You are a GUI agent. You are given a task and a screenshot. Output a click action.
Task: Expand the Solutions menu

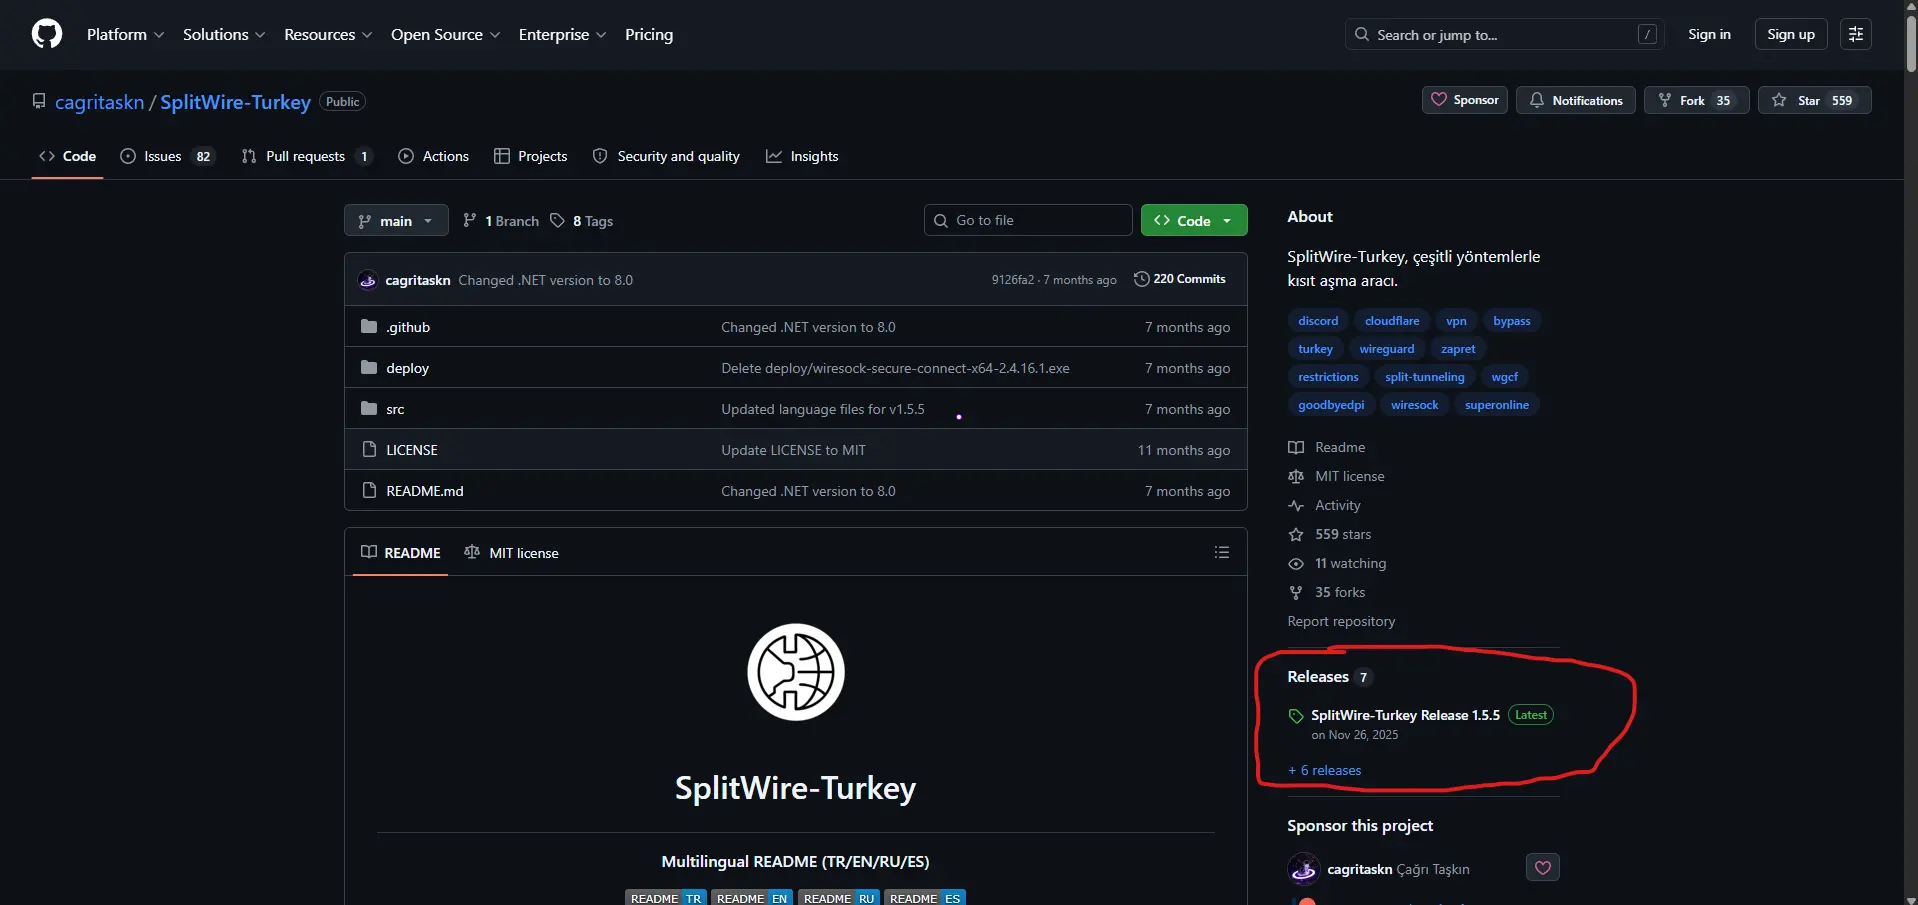[x=224, y=34]
